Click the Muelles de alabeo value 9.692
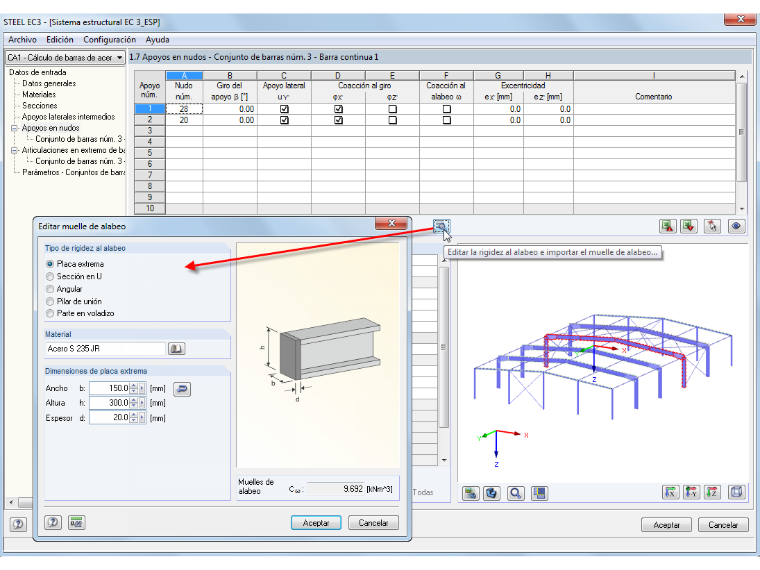This screenshot has height=570, width=760. pyautogui.click(x=335, y=489)
